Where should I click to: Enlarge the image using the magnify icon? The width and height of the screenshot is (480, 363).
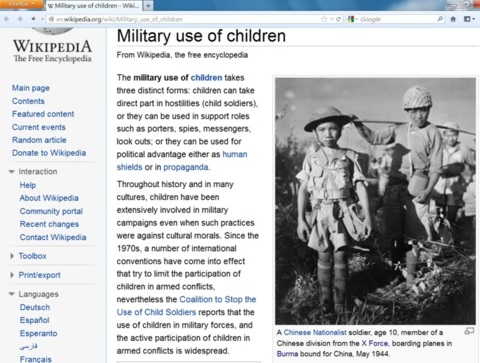(469, 331)
